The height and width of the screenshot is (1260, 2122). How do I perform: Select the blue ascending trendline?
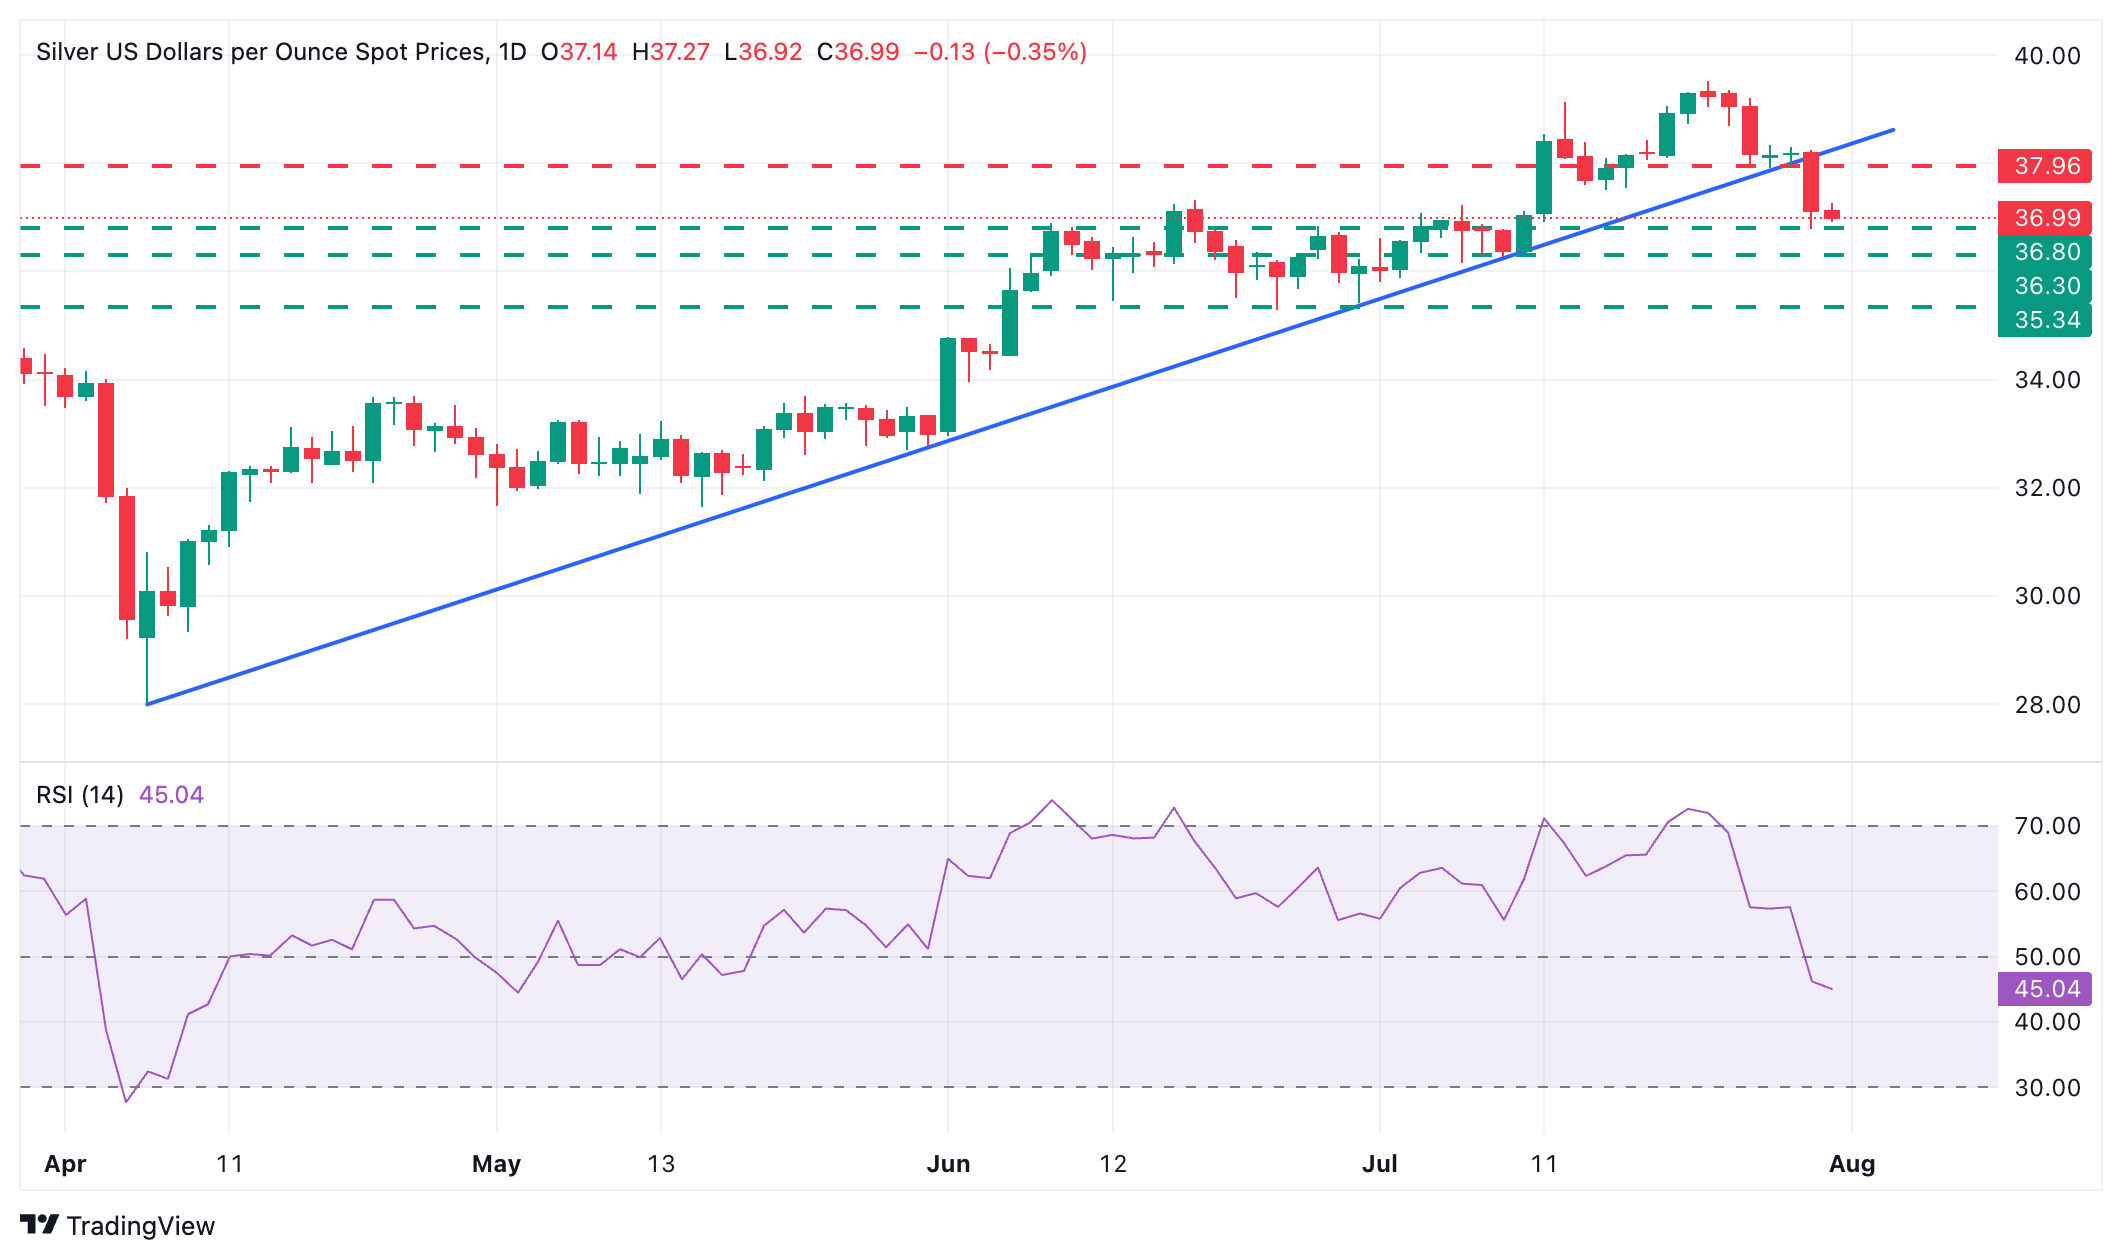(x=1020, y=417)
